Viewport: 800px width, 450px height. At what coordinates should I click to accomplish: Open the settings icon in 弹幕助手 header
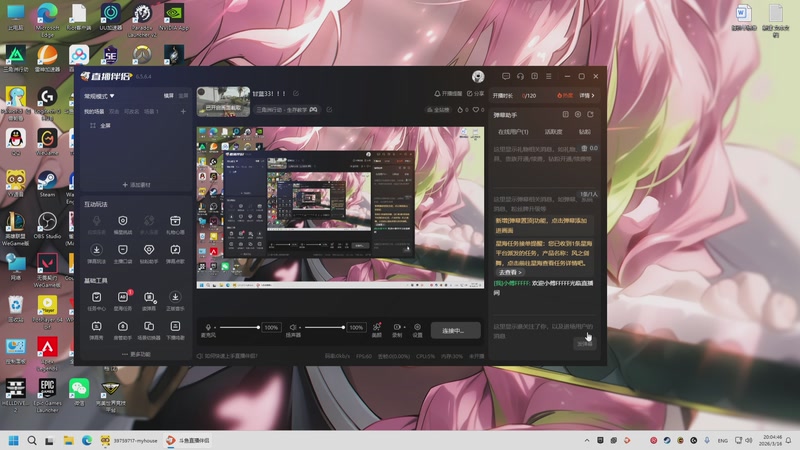578,114
